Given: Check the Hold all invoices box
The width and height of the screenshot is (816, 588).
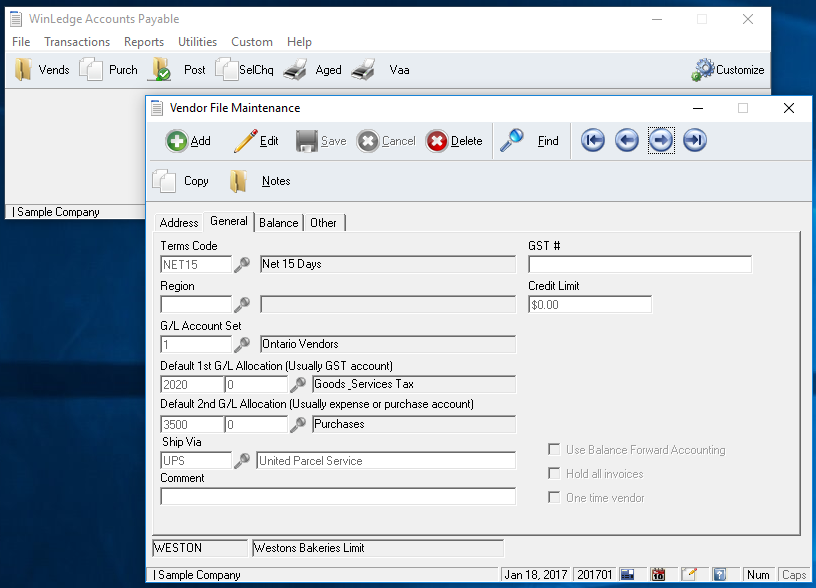Looking at the screenshot, I should pyautogui.click(x=555, y=474).
